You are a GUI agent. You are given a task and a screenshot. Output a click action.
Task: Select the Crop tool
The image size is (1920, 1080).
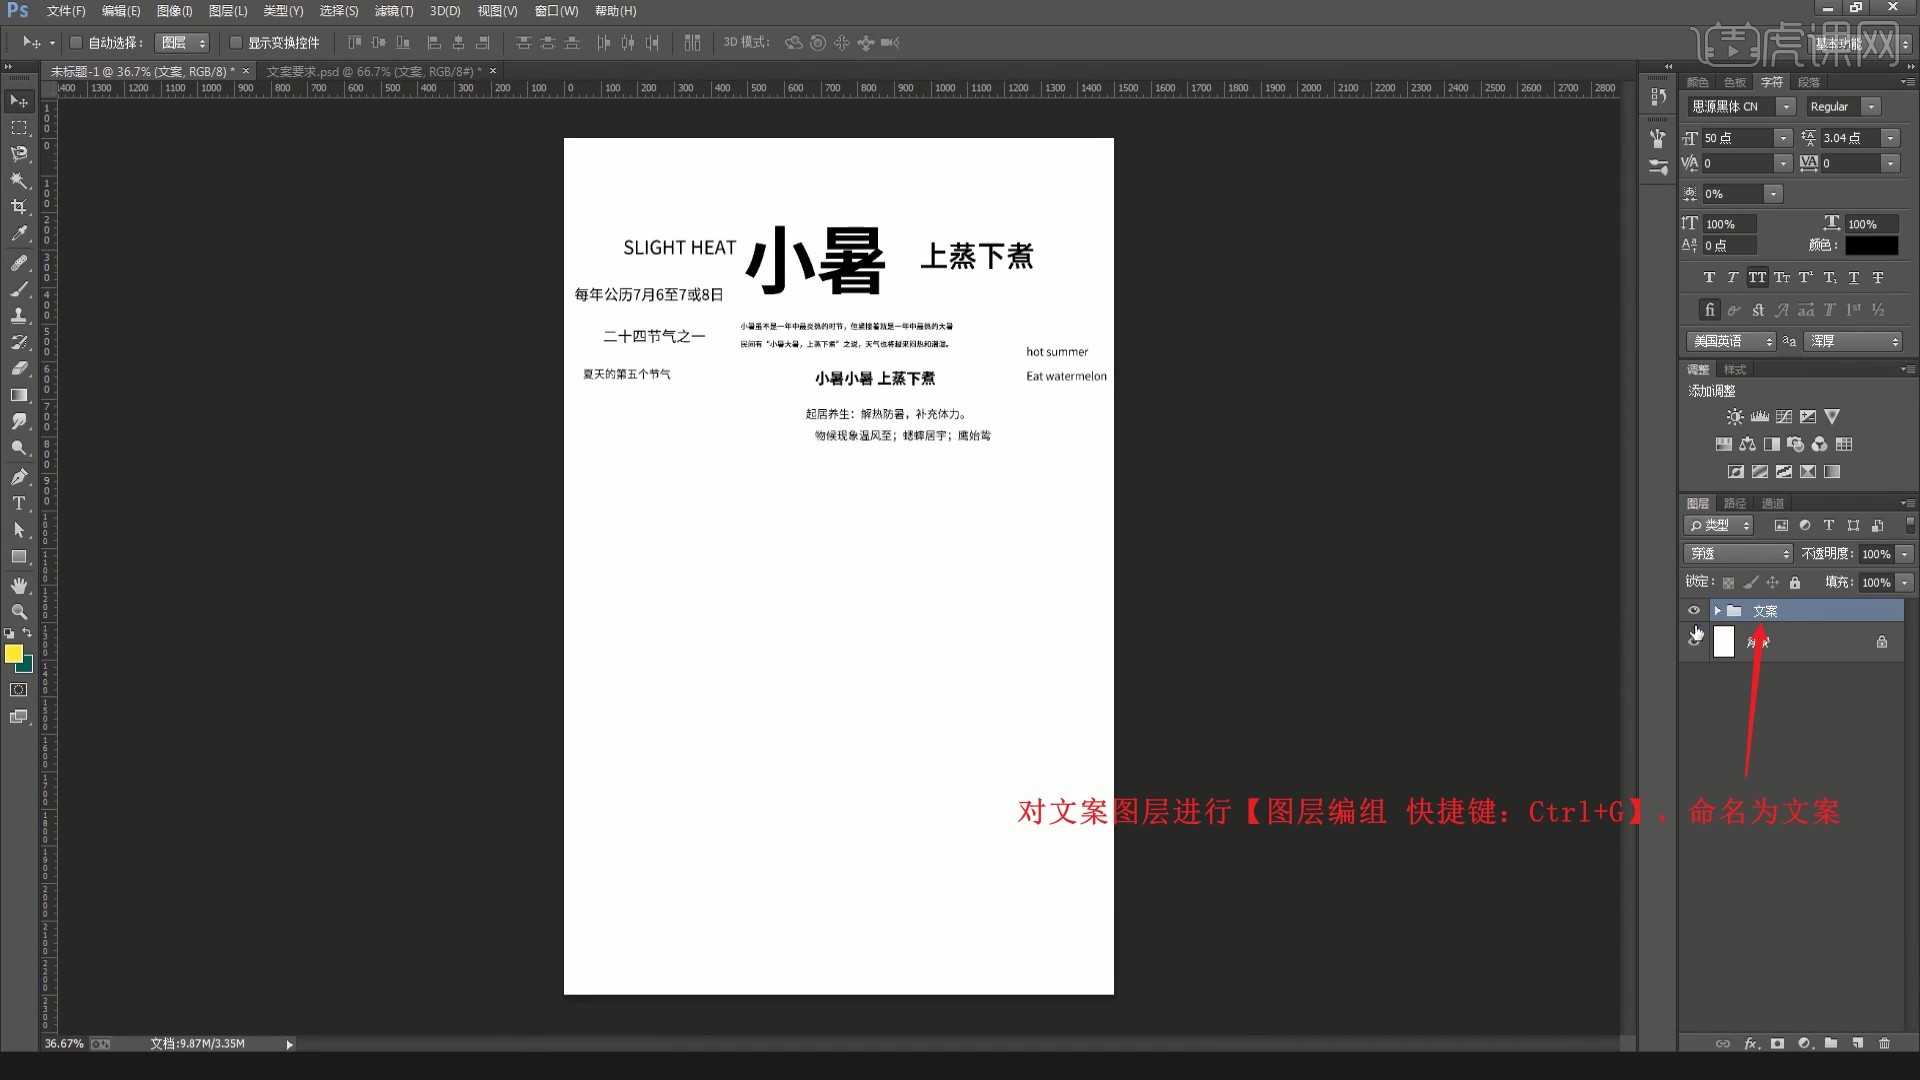pyautogui.click(x=19, y=207)
